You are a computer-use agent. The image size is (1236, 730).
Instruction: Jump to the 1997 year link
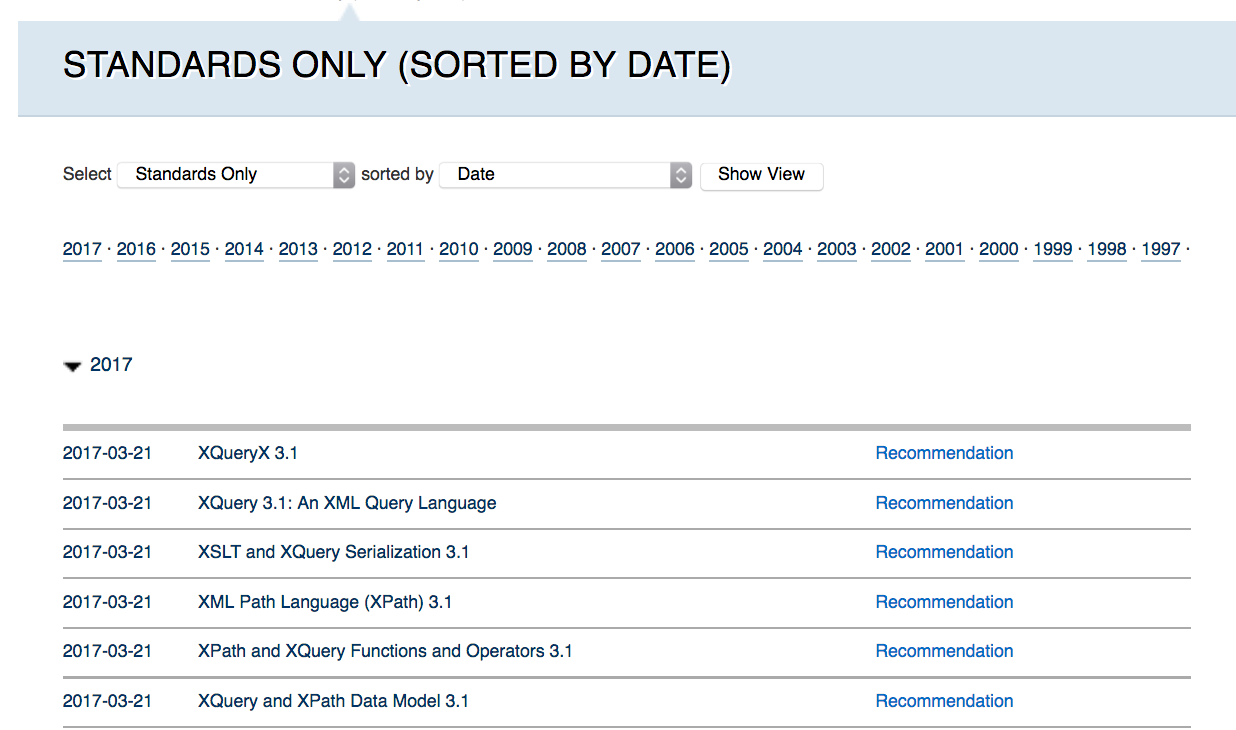click(1160, 249)
